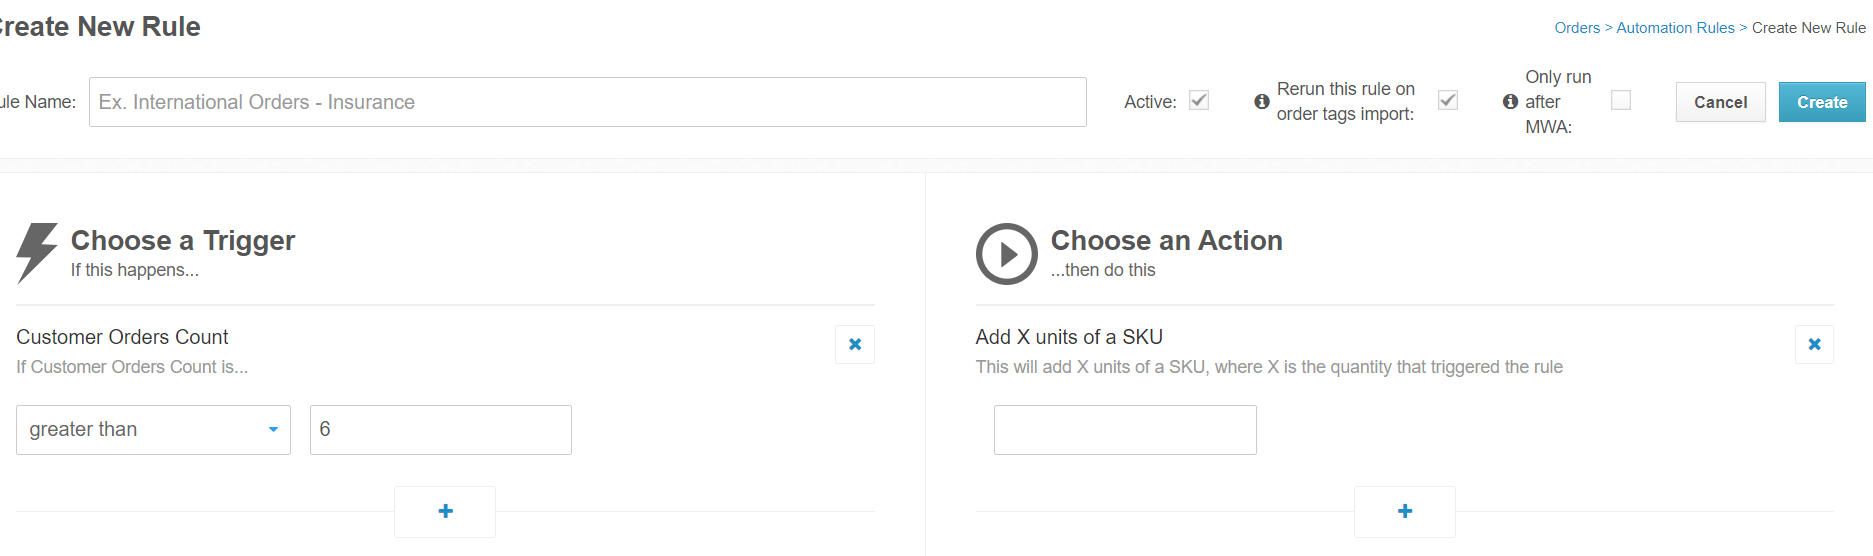Open the greater than condition dropdown
Viewport: 1873px width, 556px height.
[x=153, y=430]
